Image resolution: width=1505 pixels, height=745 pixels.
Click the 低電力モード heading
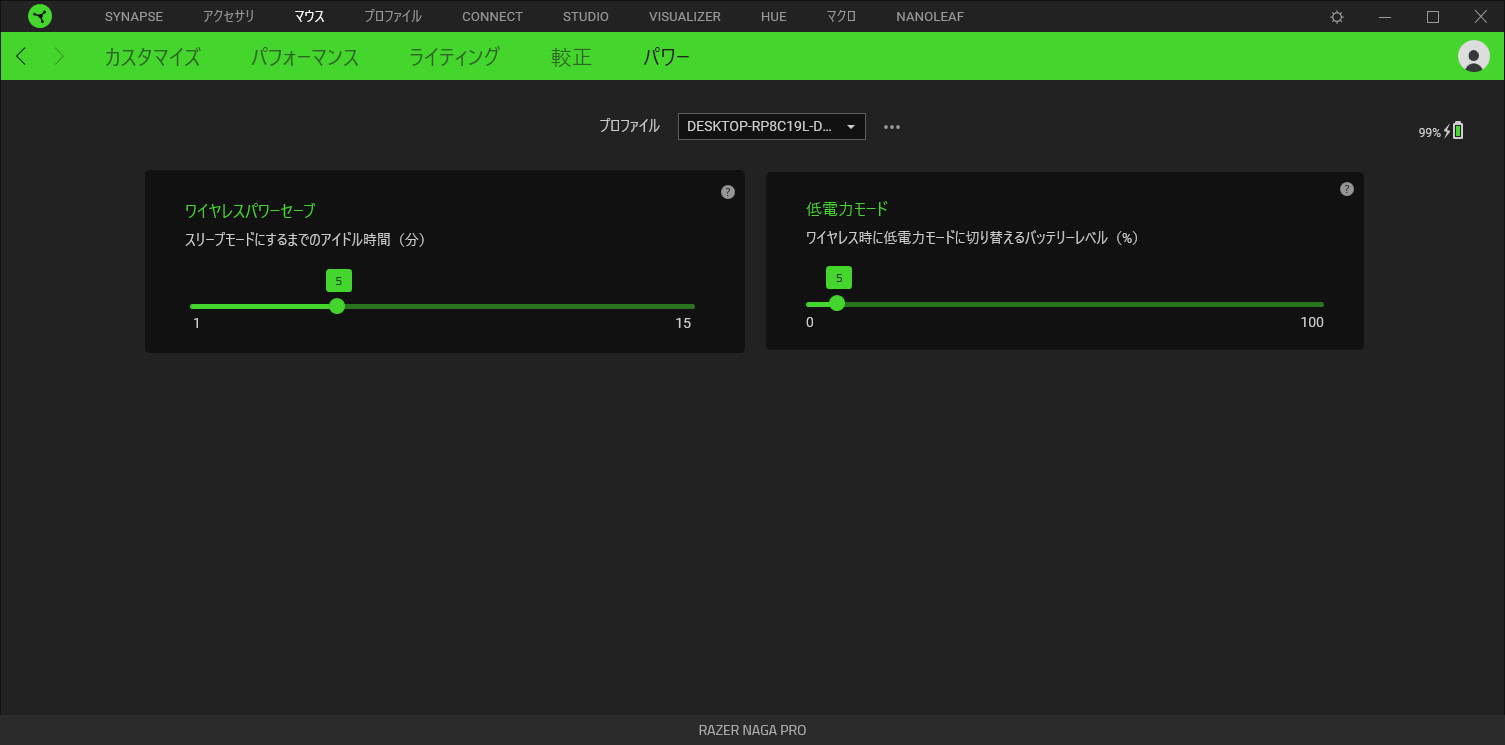click(847, 208)
